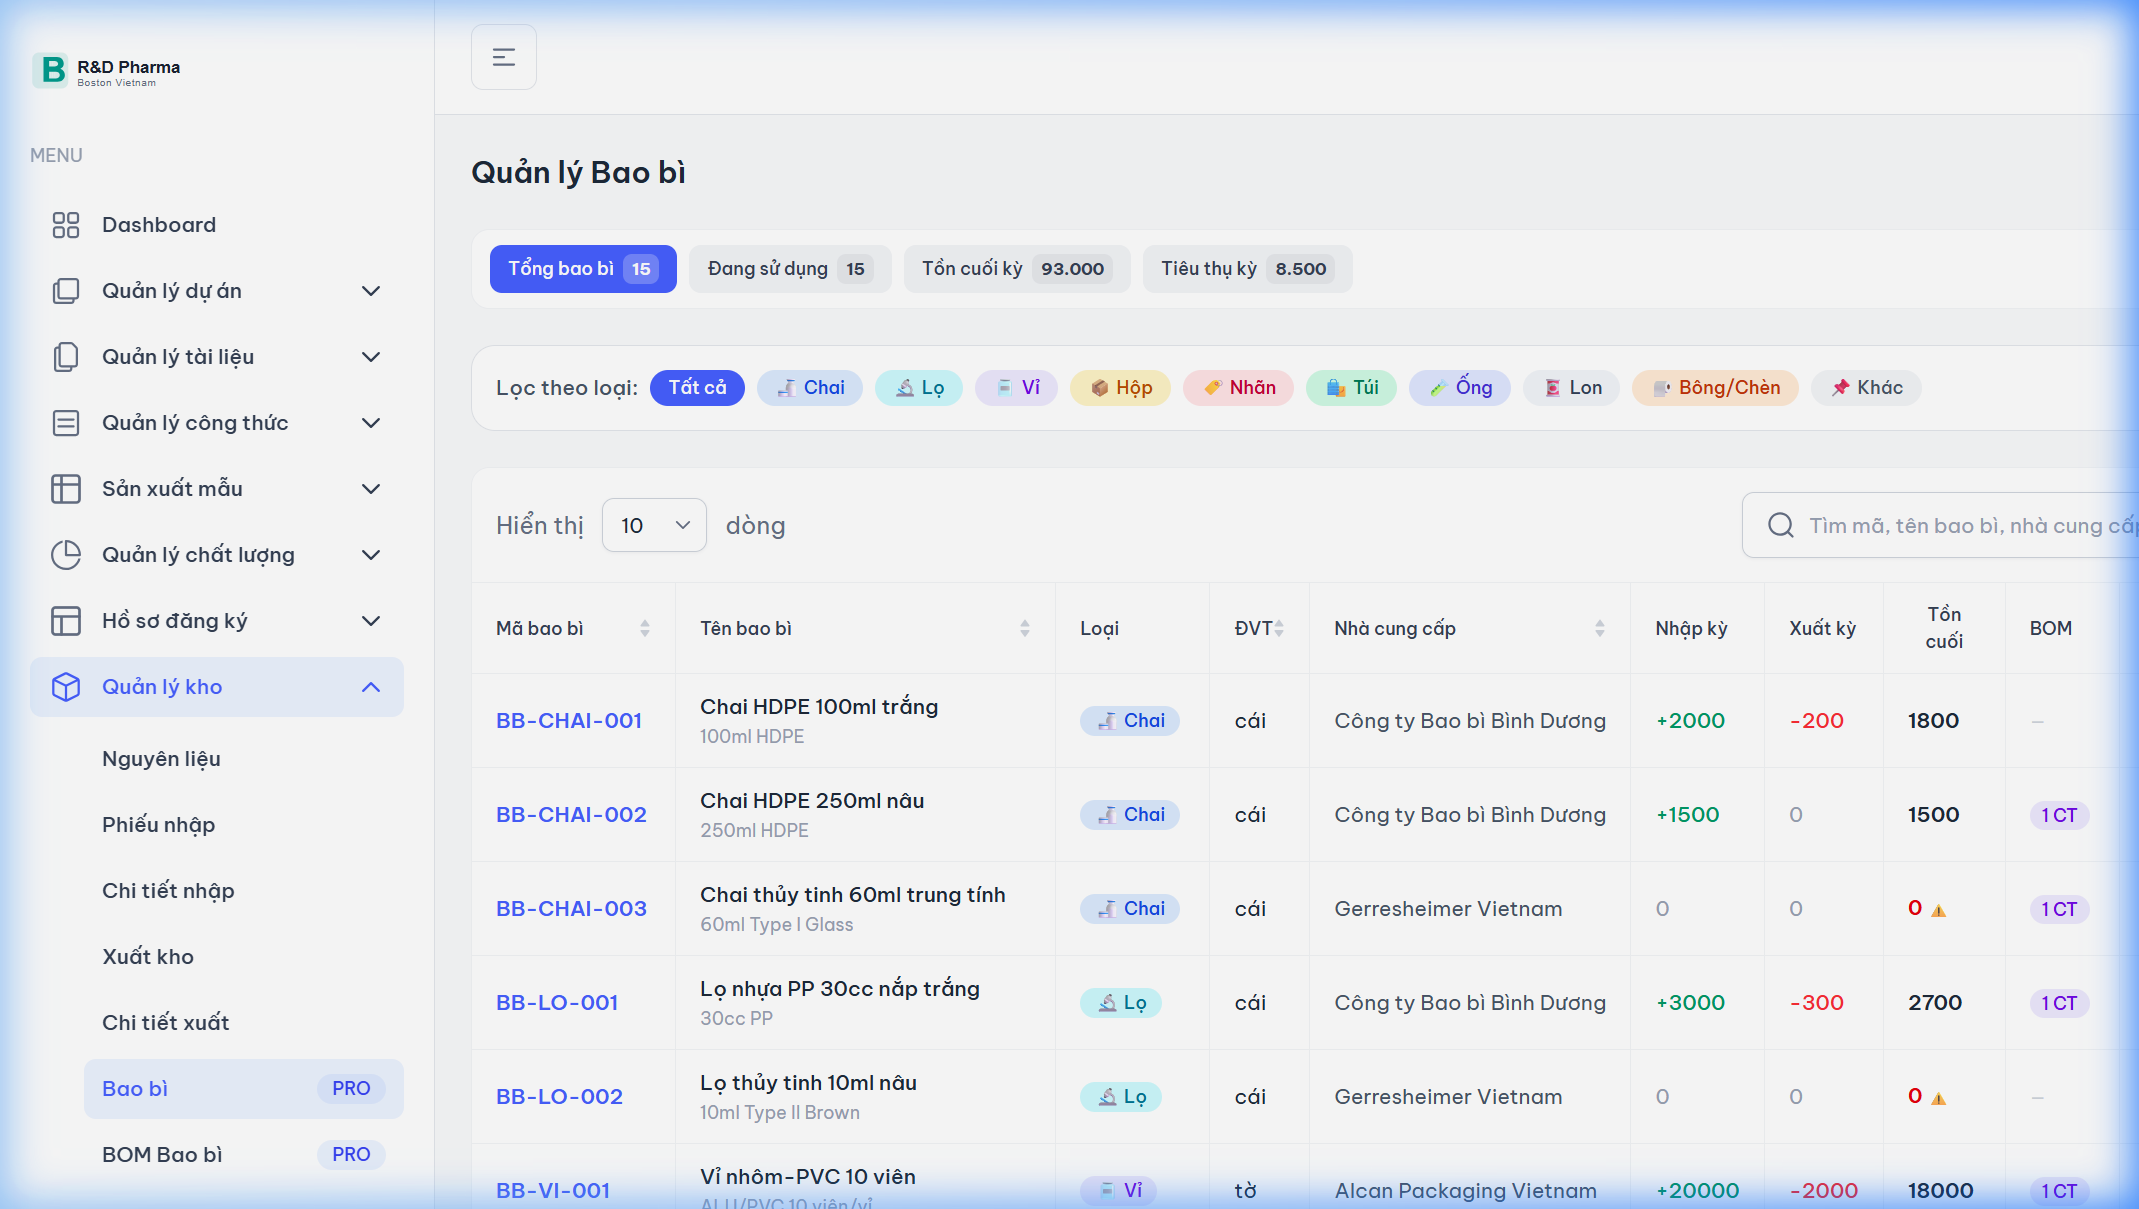
Task: Click warning icon on BB-CHAI-003 stock
Action: click(x=1938, y=910)
